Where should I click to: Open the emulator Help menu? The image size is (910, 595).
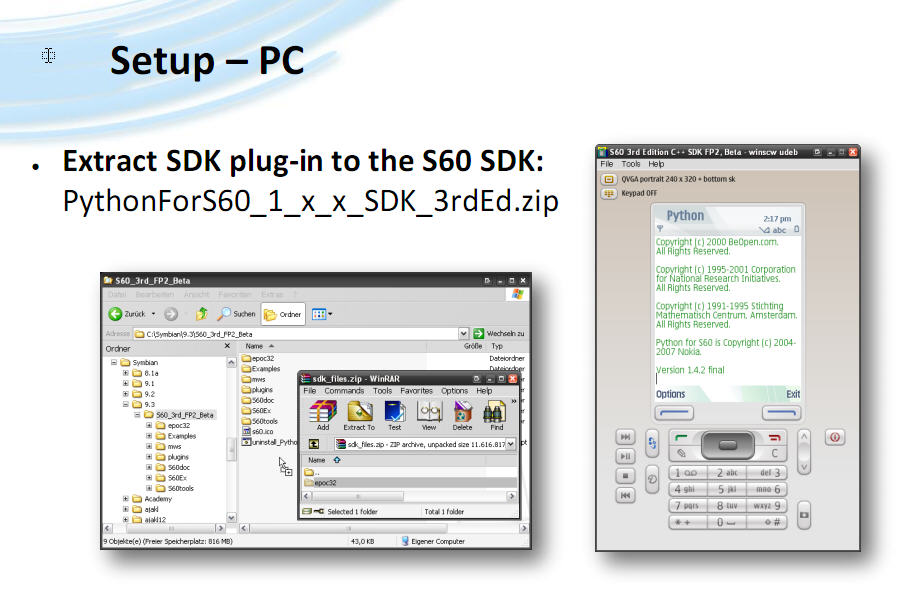(x=656, y=164)
